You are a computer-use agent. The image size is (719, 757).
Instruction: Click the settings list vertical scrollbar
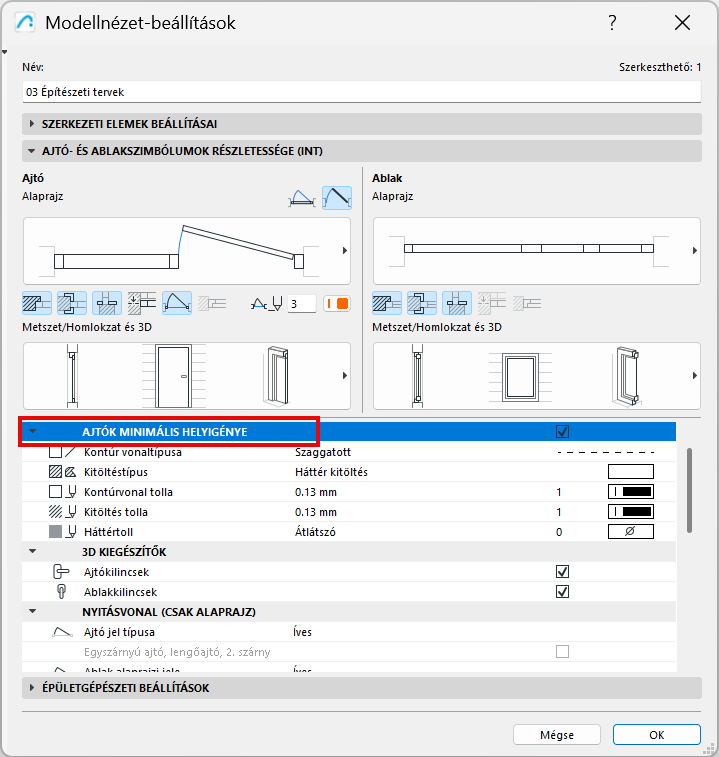690,491
